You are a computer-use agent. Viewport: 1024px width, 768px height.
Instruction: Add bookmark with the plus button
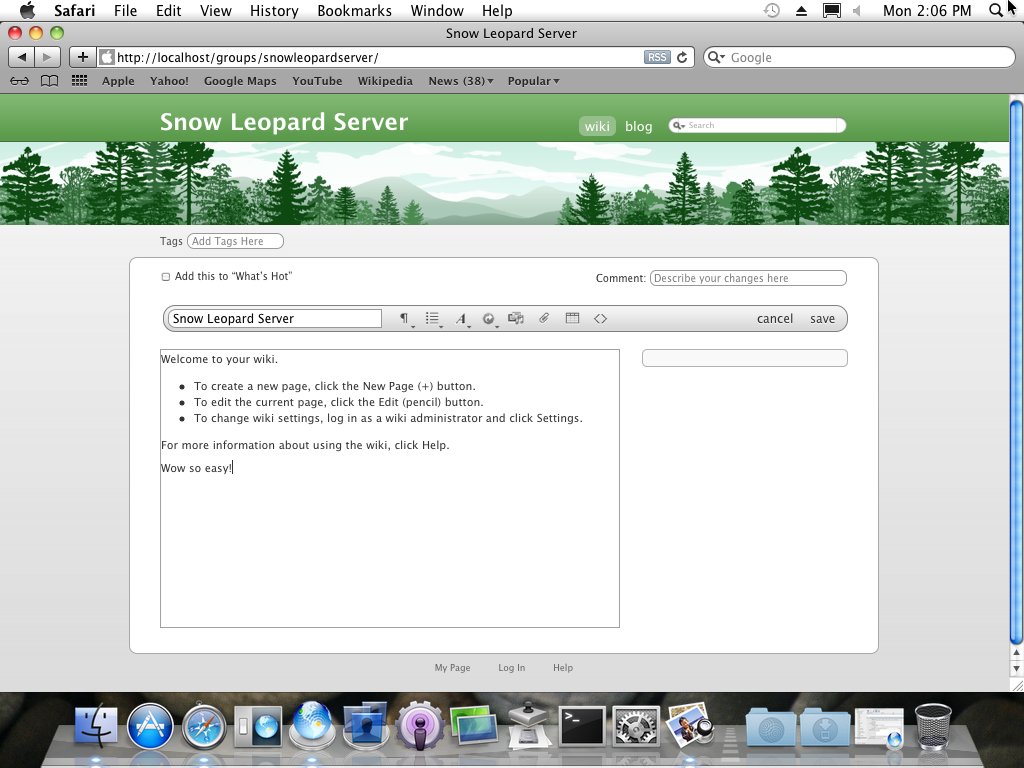83,57
